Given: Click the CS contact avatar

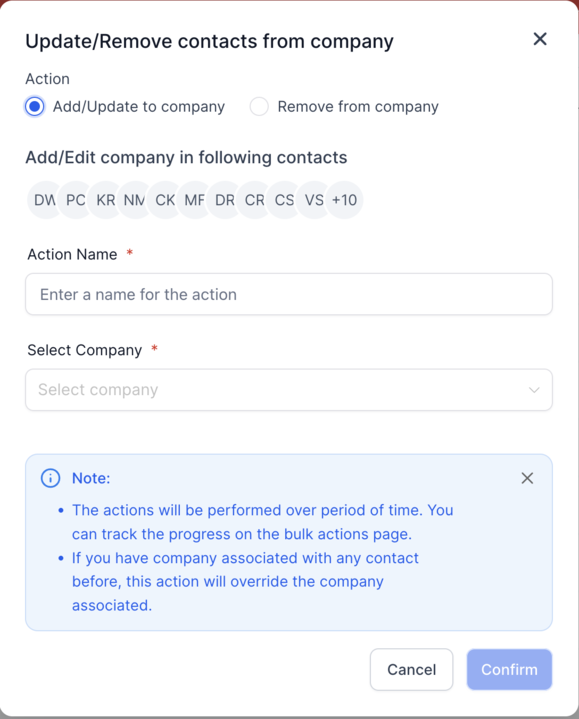Looking at the screenshot, I should click(284, 200).
